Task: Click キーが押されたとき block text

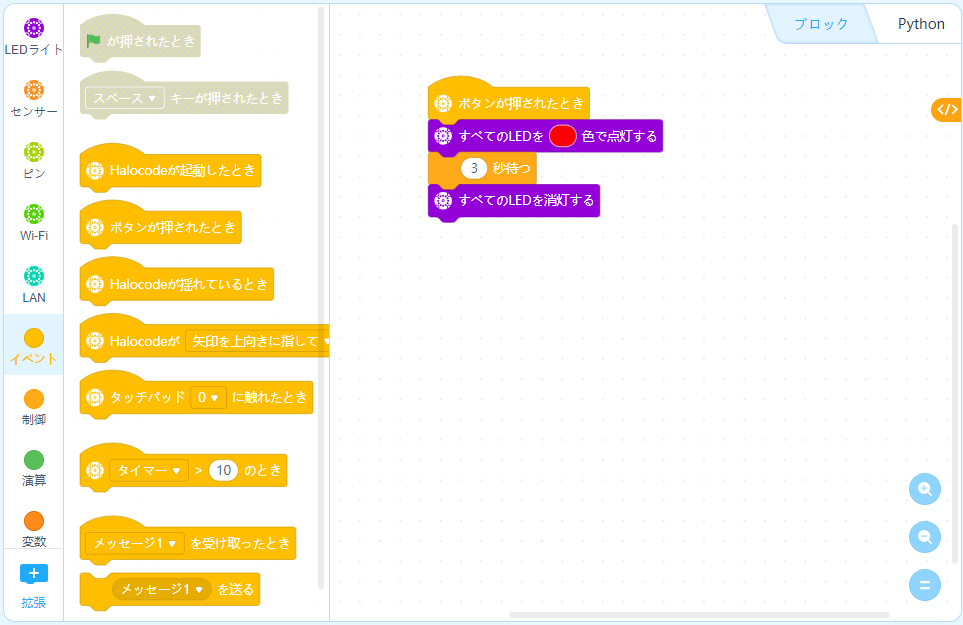Action: pyautogui.click(x=226, y=98)
